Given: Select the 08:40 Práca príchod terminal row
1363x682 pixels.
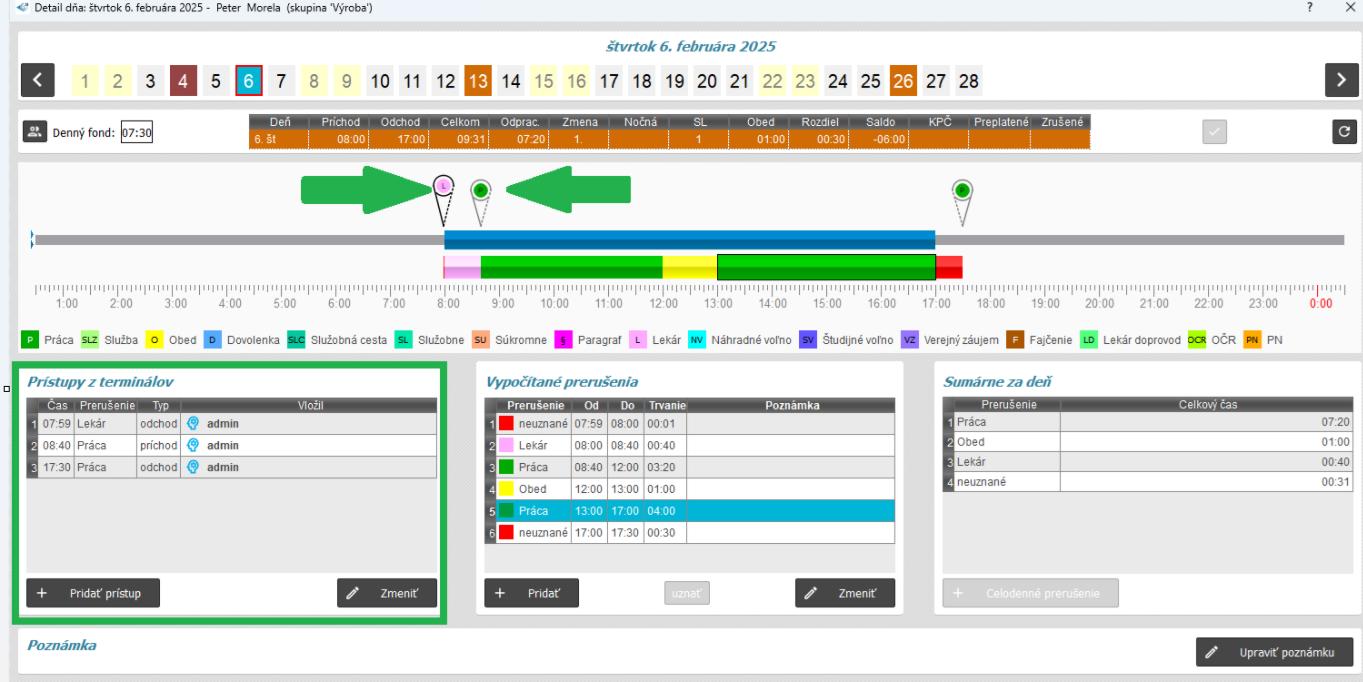Looking at the screenshot, I should click(230, 445).
